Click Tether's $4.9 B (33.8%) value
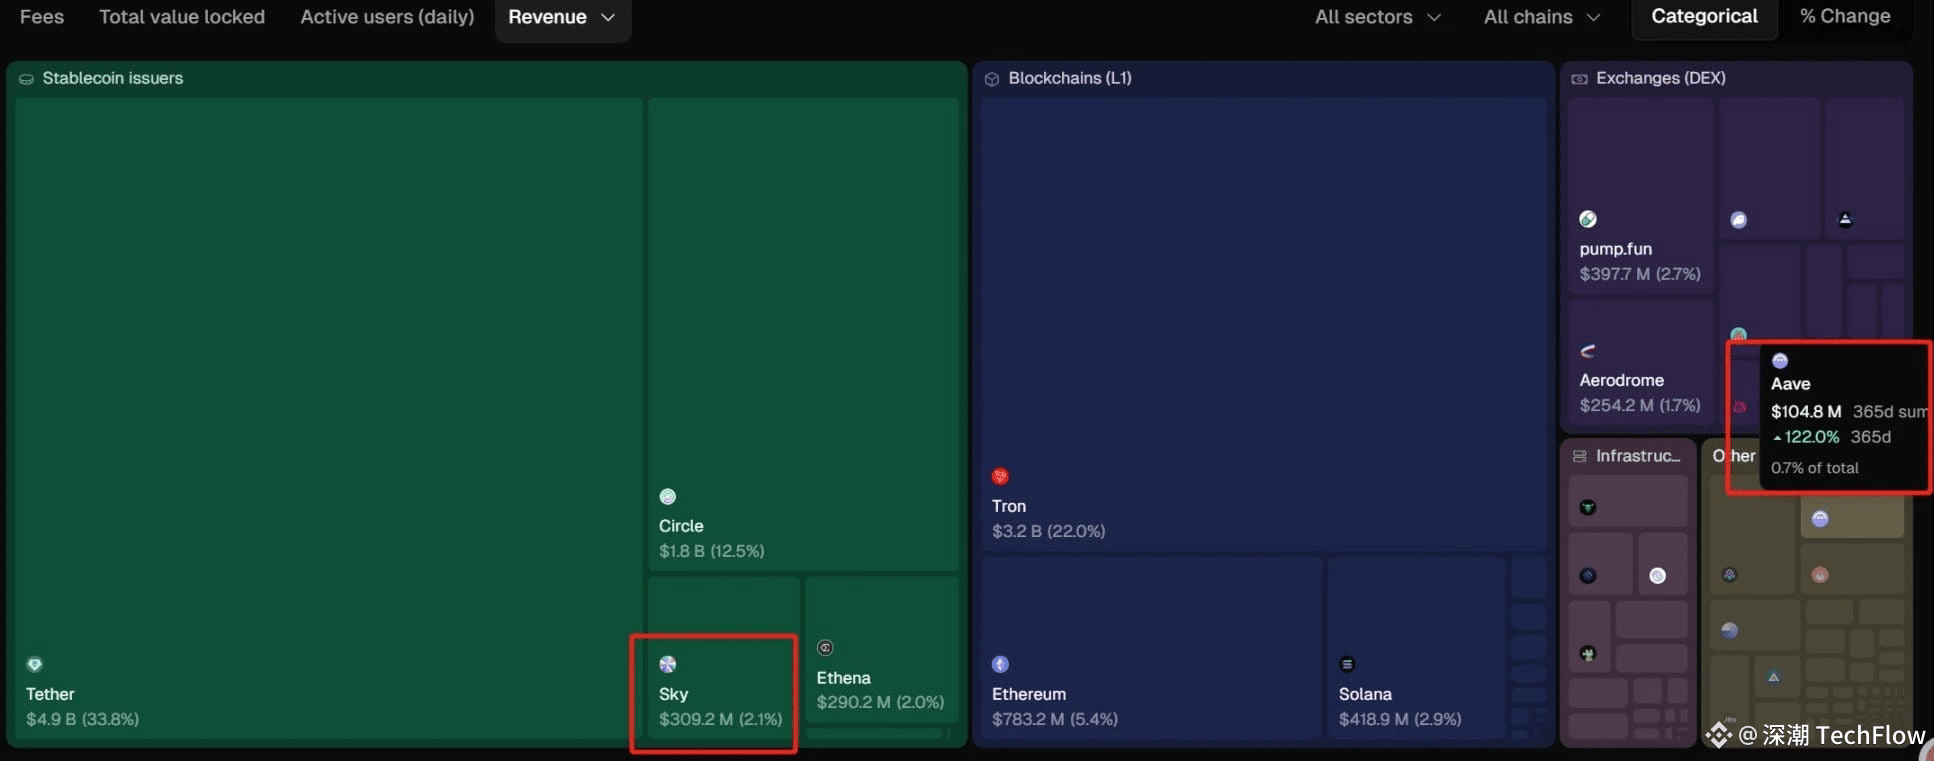 pyautogui.click(x=83, y=719)
